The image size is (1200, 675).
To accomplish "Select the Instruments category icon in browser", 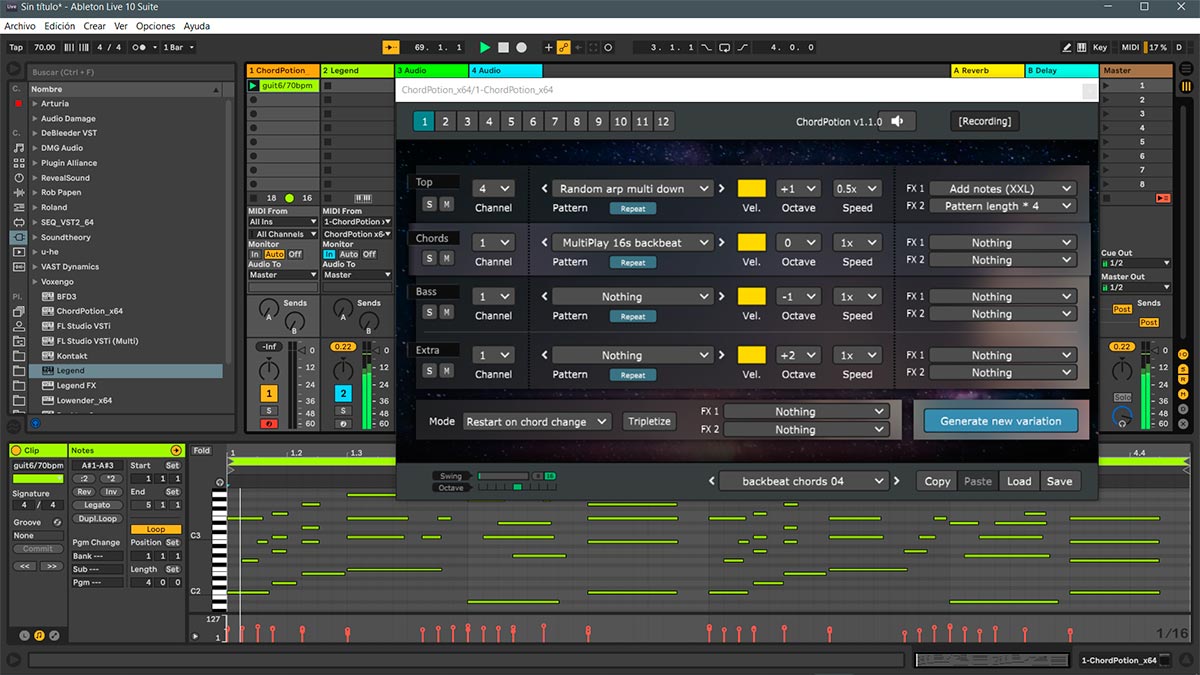I will (18, 178).
